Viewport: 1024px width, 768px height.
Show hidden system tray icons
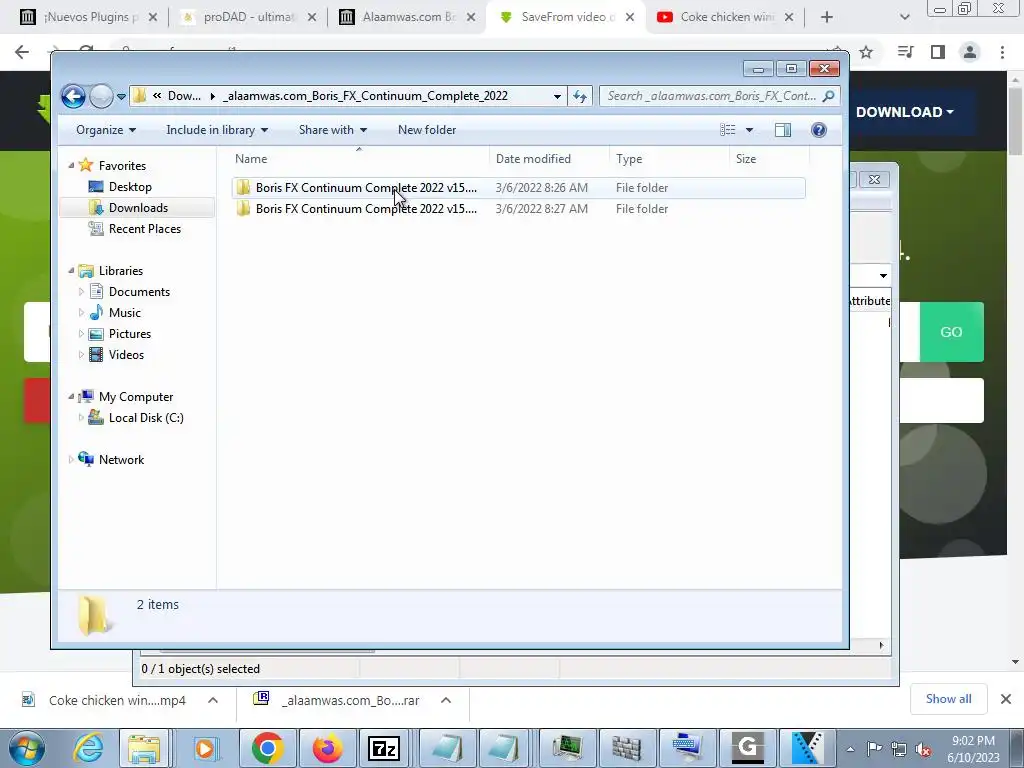point(850,748)
